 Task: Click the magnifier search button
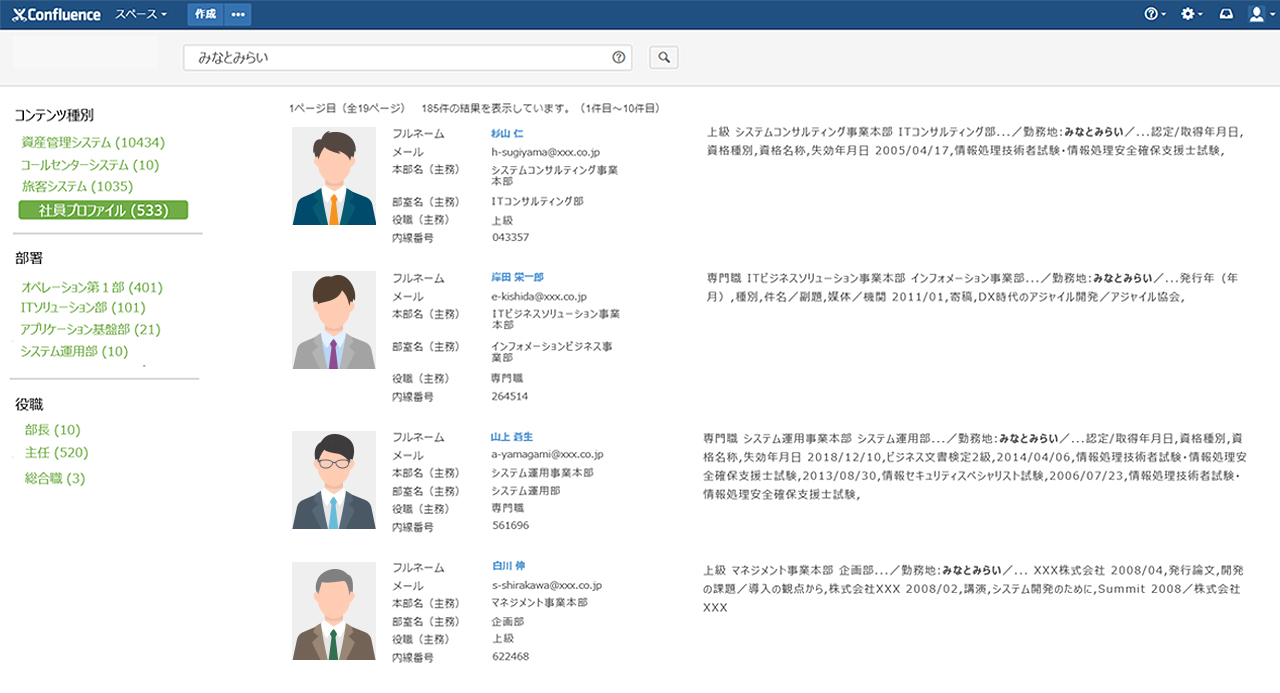point(664,58)
